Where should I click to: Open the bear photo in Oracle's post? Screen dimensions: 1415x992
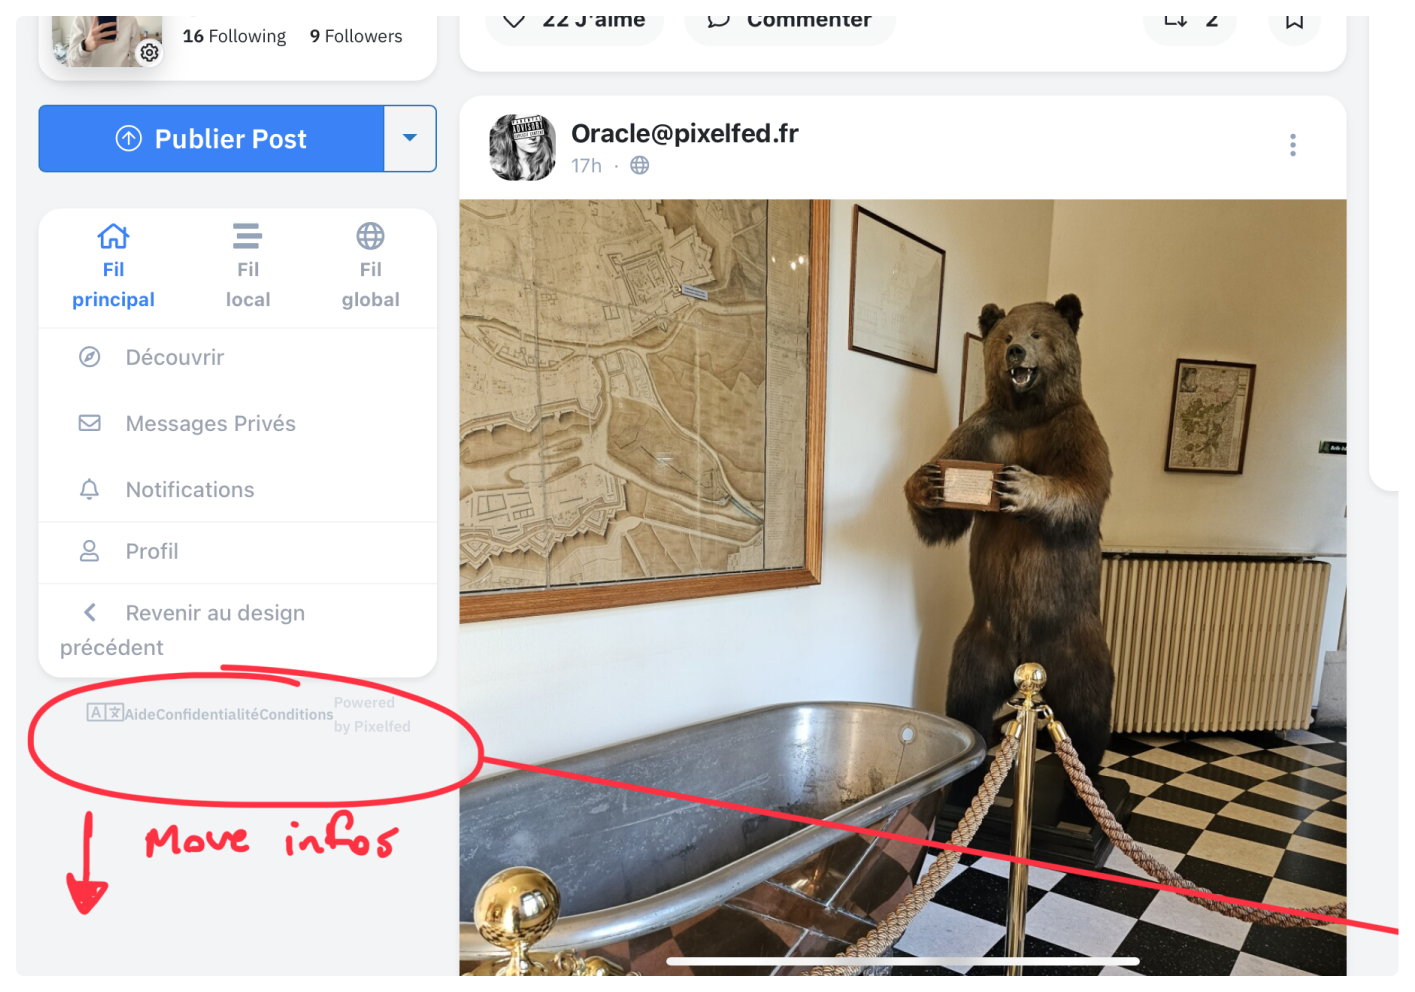pos(902,580)
